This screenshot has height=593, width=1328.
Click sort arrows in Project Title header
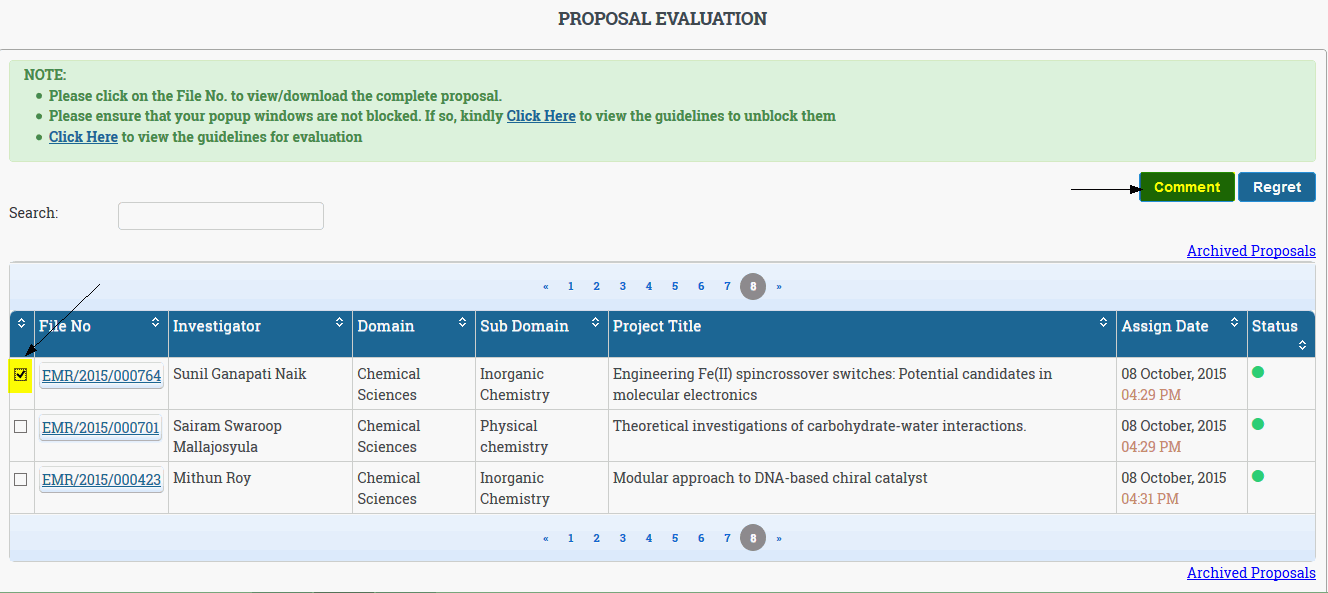click(x=1103, y=323)
